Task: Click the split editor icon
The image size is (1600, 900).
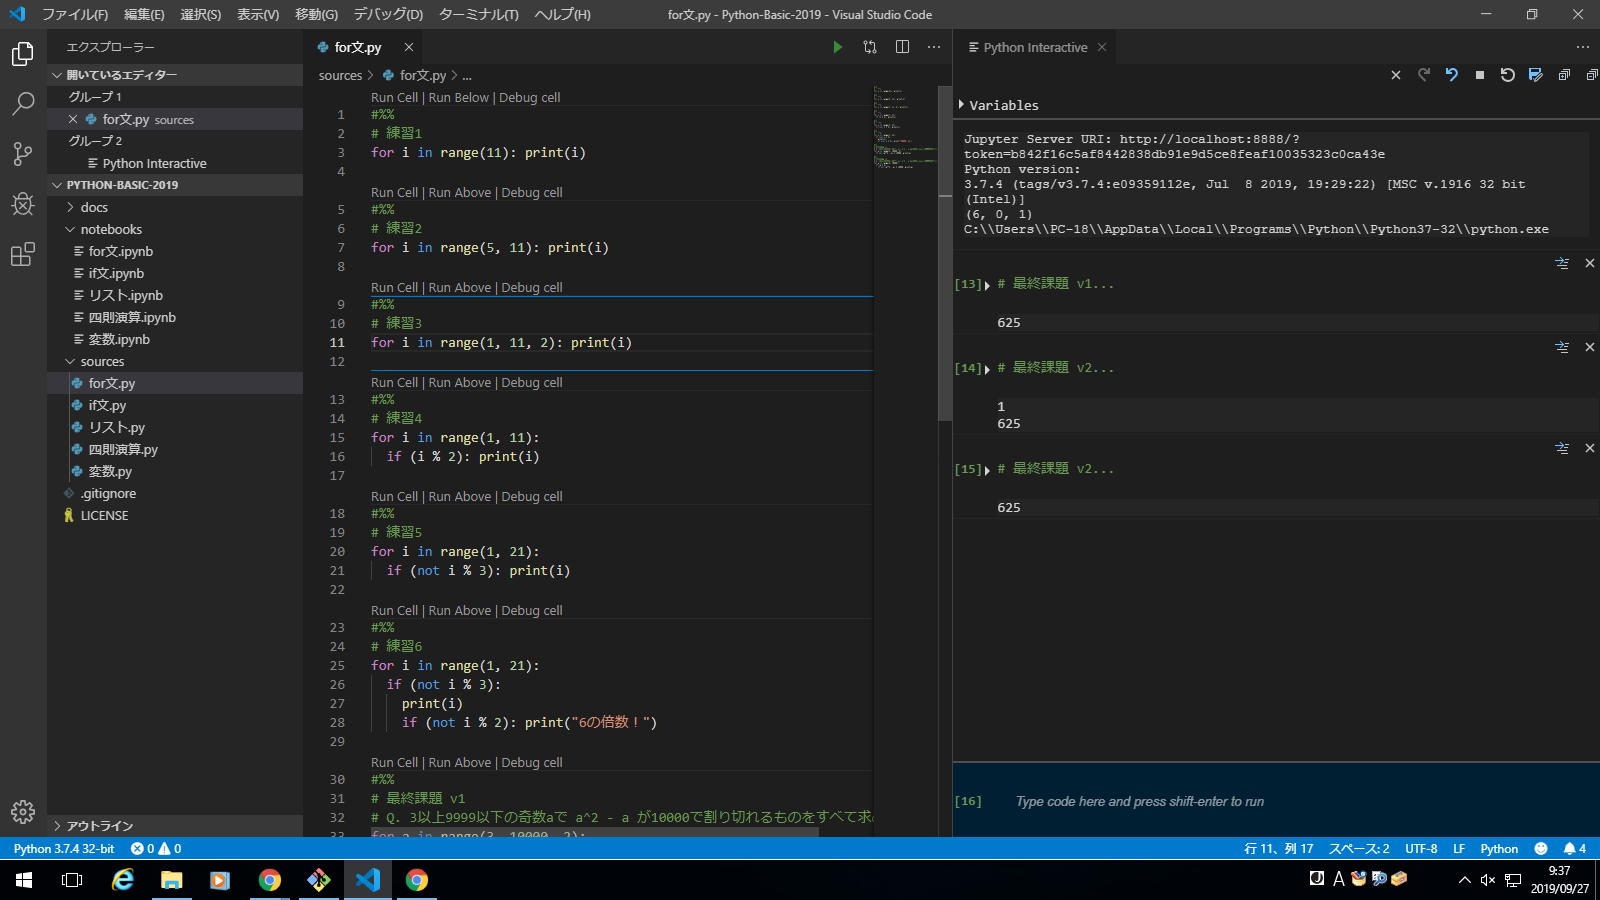Action: [x=902, y=47]
